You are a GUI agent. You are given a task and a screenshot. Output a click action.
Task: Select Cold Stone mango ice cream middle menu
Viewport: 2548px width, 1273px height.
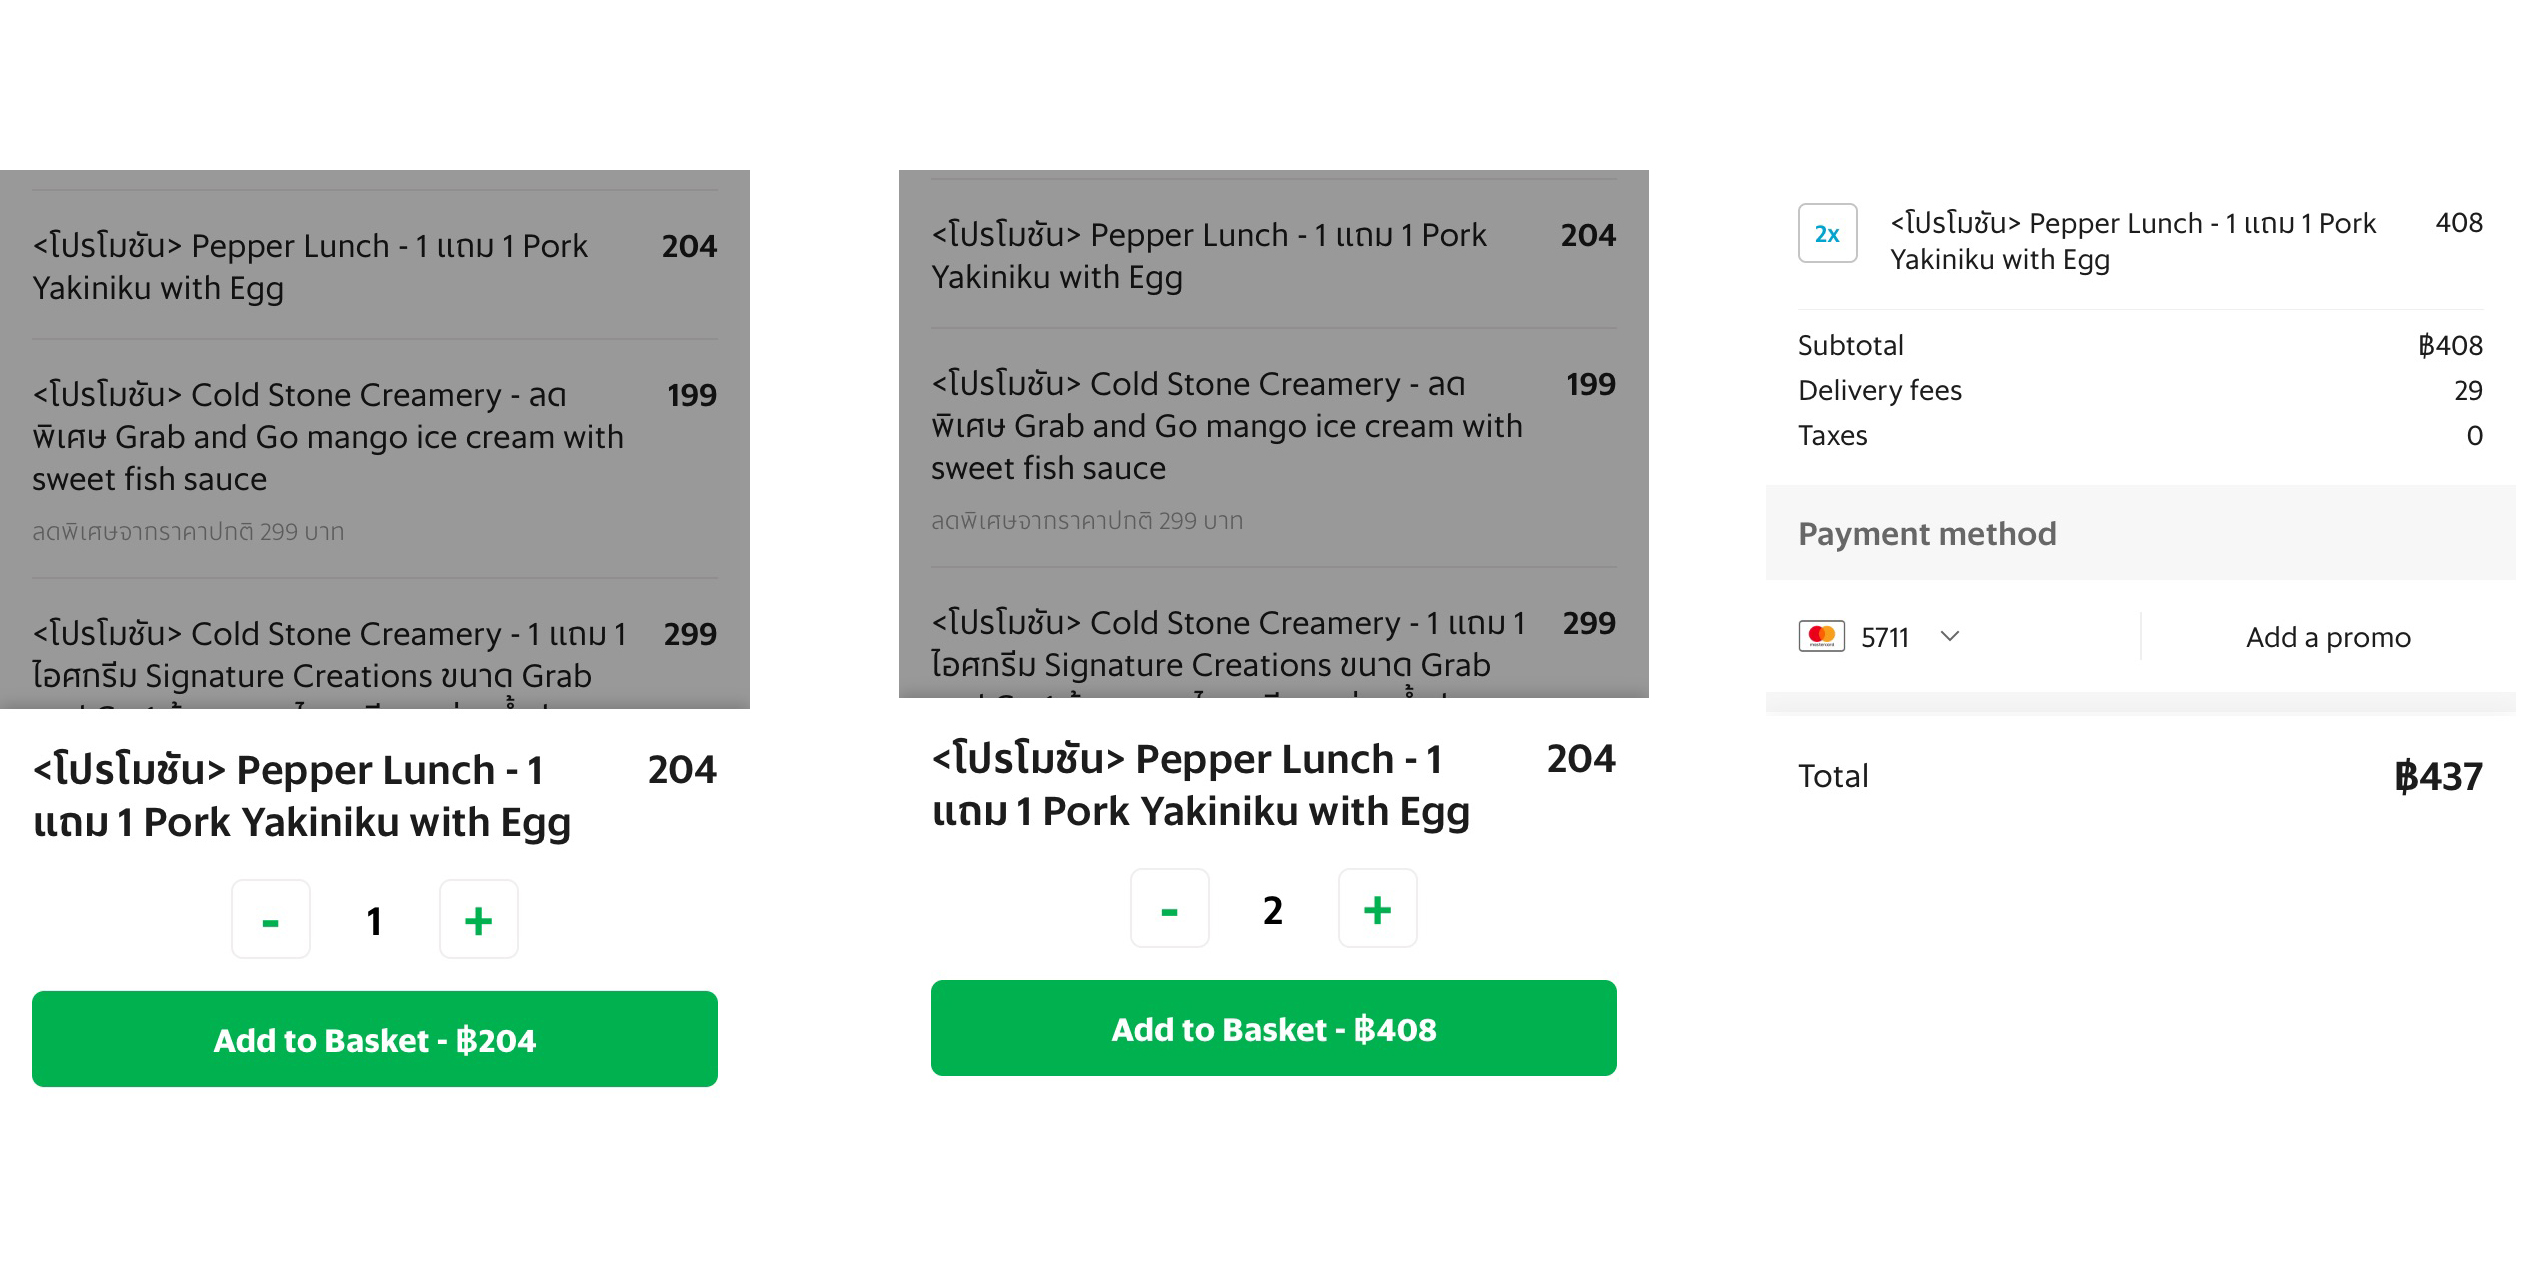pos(1274,449)
